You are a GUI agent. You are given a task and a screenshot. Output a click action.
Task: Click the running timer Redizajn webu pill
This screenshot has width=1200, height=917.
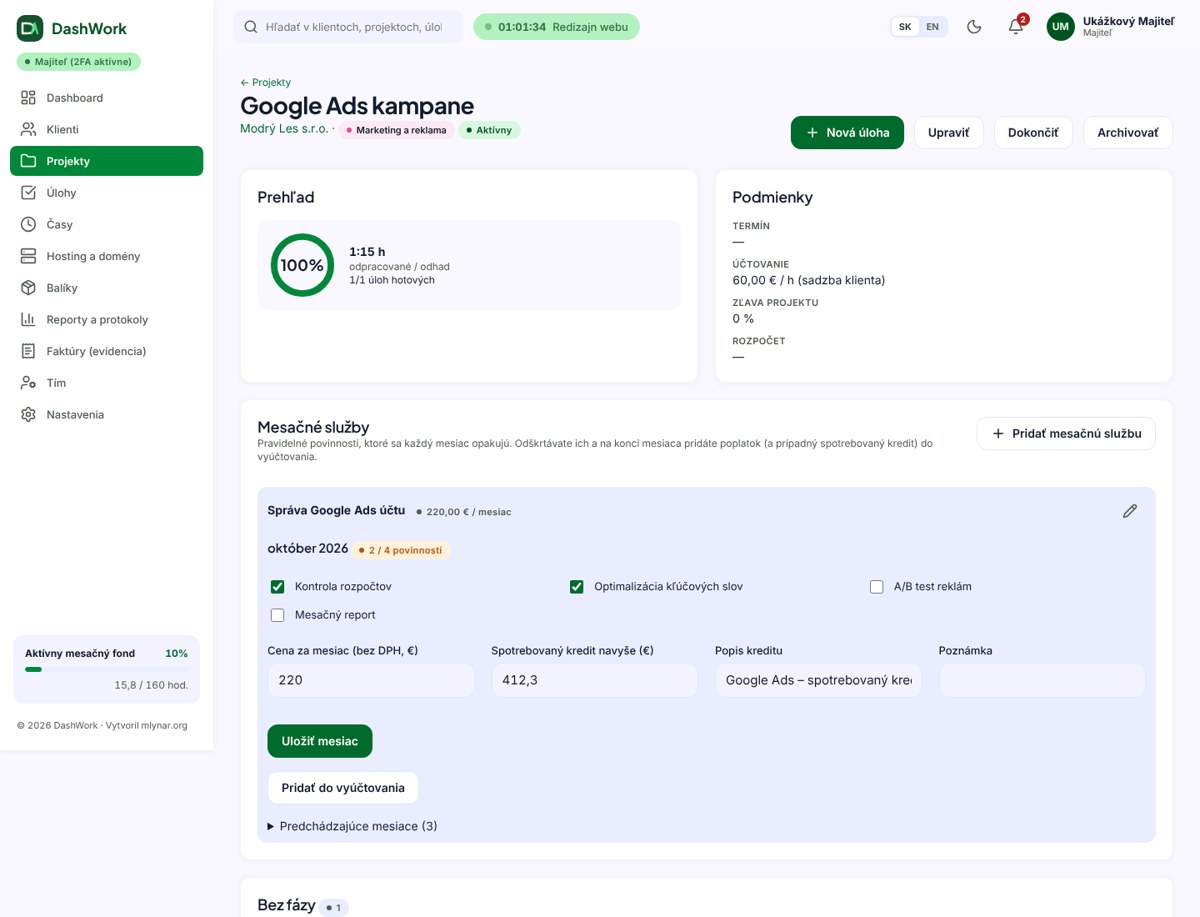(x=556, y=27)
